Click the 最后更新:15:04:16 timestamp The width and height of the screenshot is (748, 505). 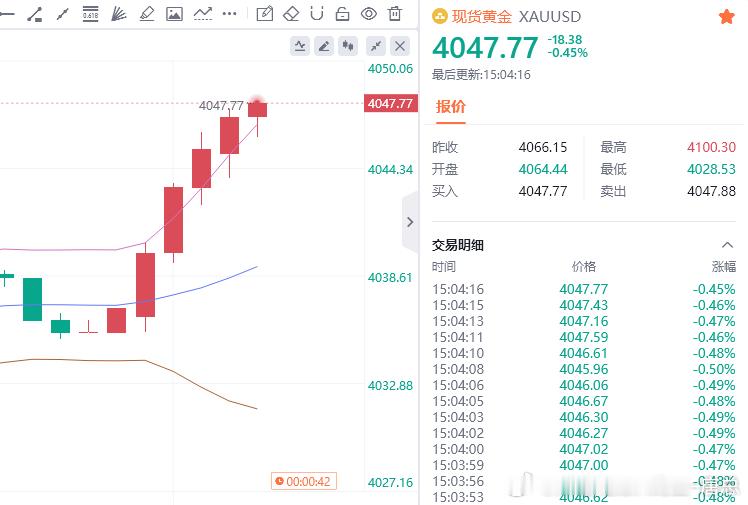[x=481, y=75]
